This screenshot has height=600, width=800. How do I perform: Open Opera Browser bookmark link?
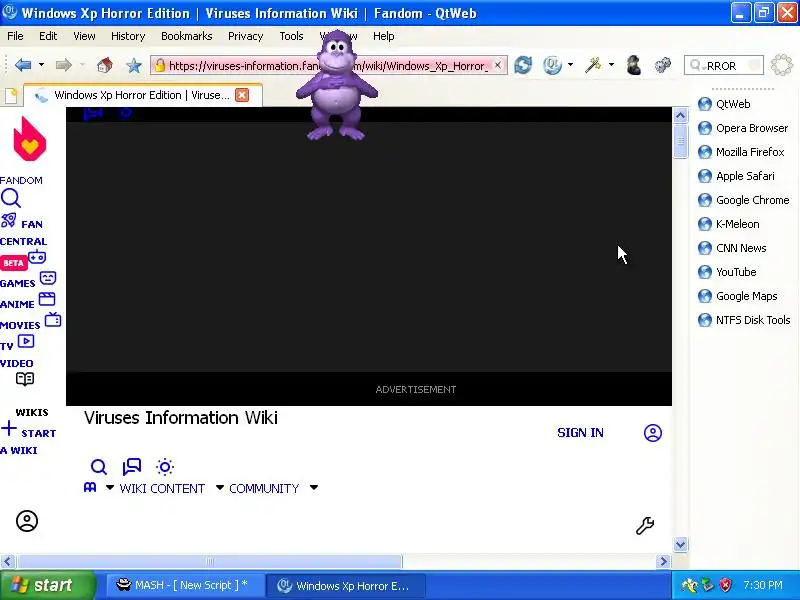coord(743,128)
